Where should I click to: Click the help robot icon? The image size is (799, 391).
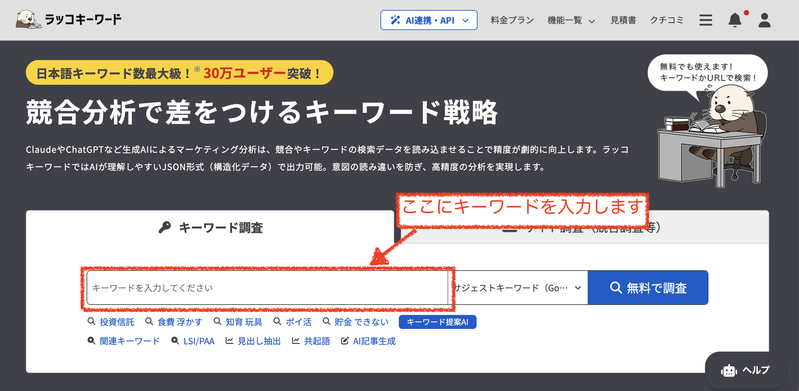[x=729, y=371]
